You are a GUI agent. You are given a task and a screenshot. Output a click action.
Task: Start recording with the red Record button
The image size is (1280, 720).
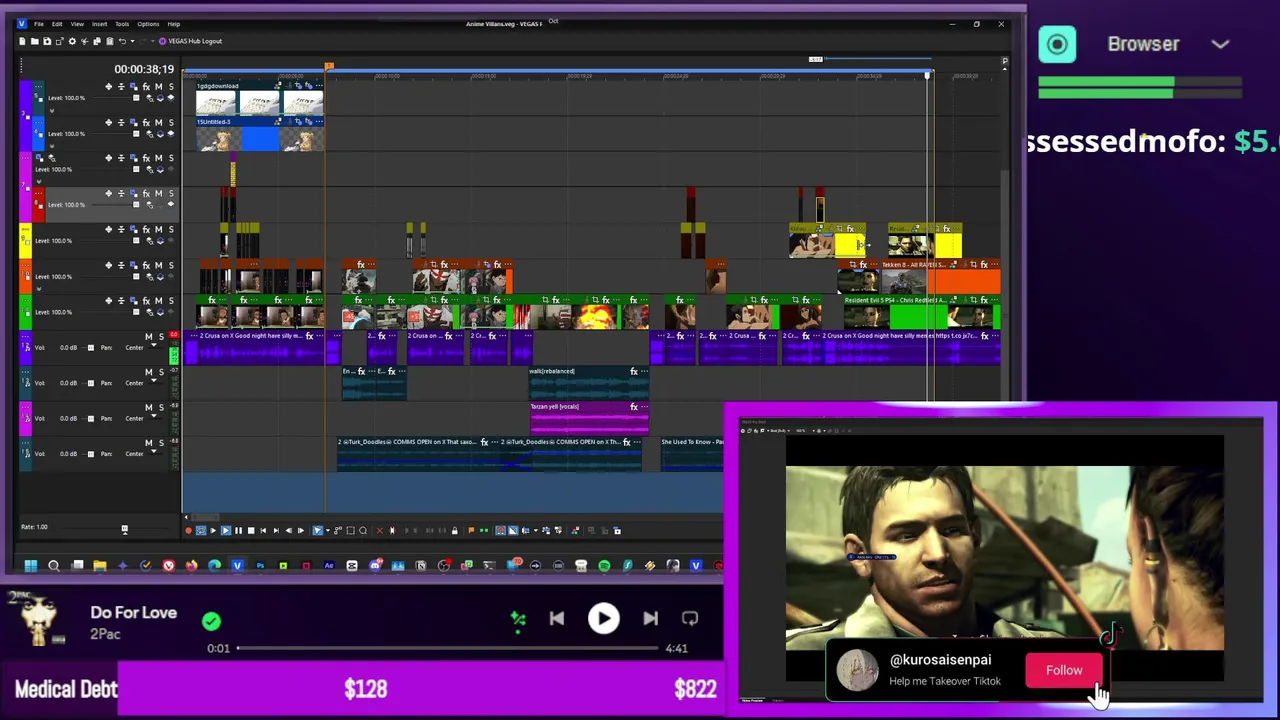point(188,530)
